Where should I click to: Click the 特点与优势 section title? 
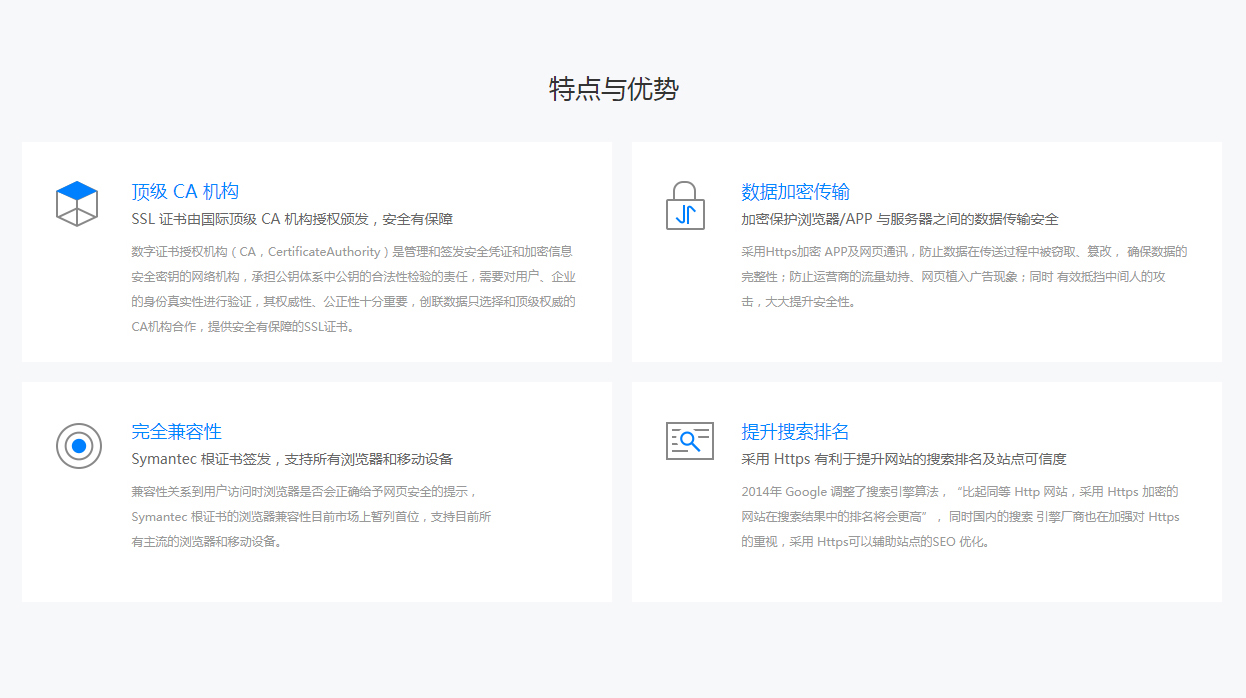(614, 89)
